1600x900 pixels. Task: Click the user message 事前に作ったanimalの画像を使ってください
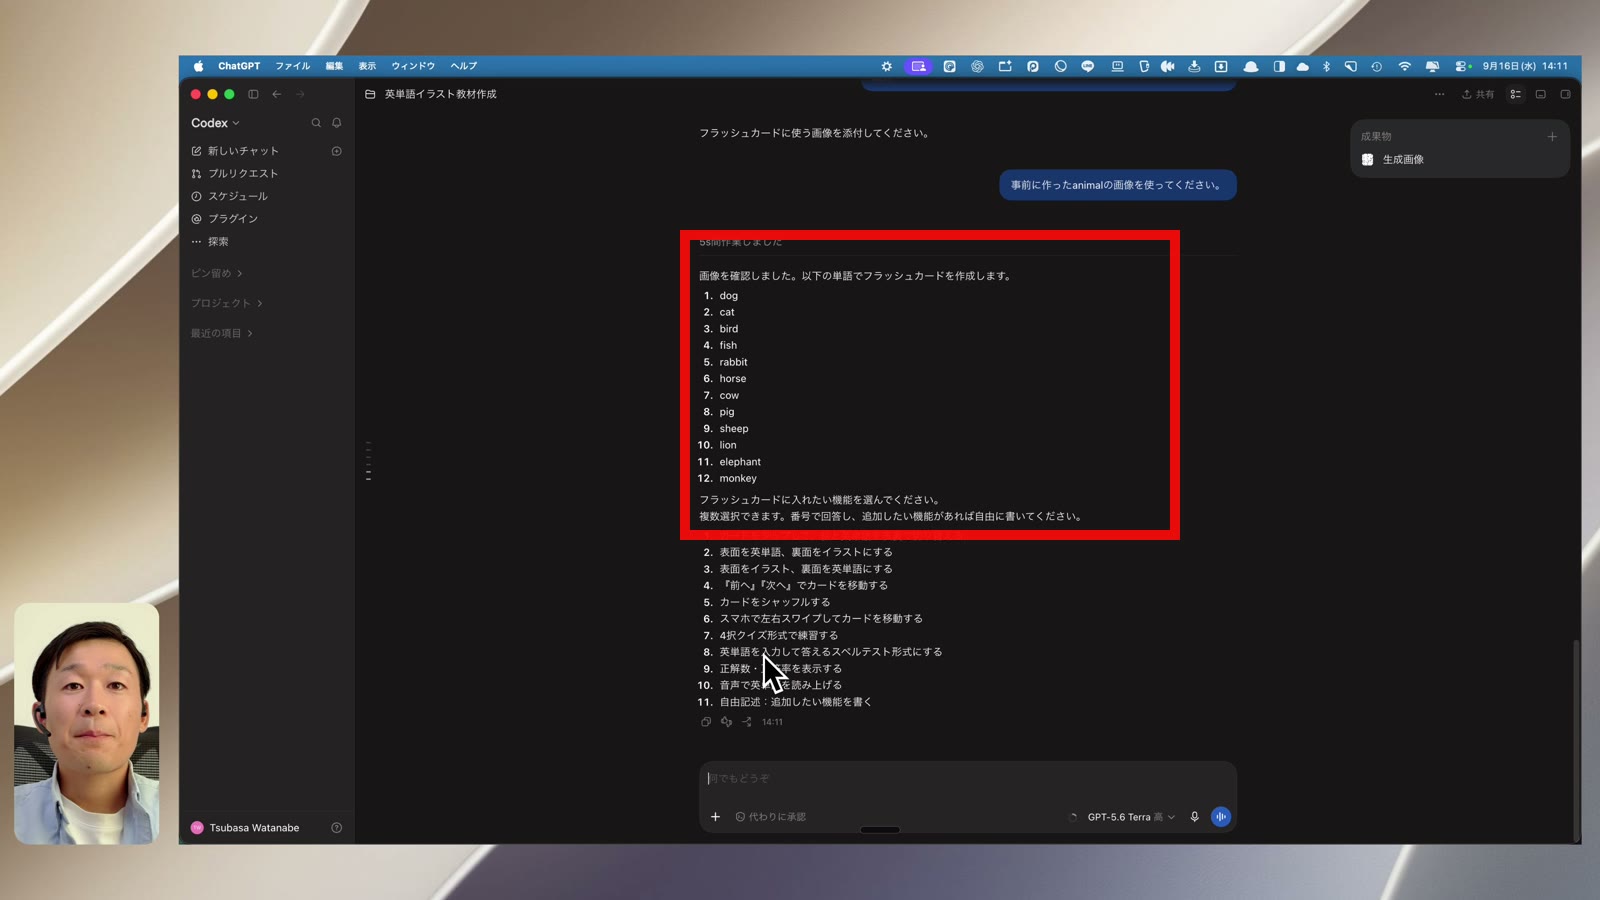(1118, 185)
